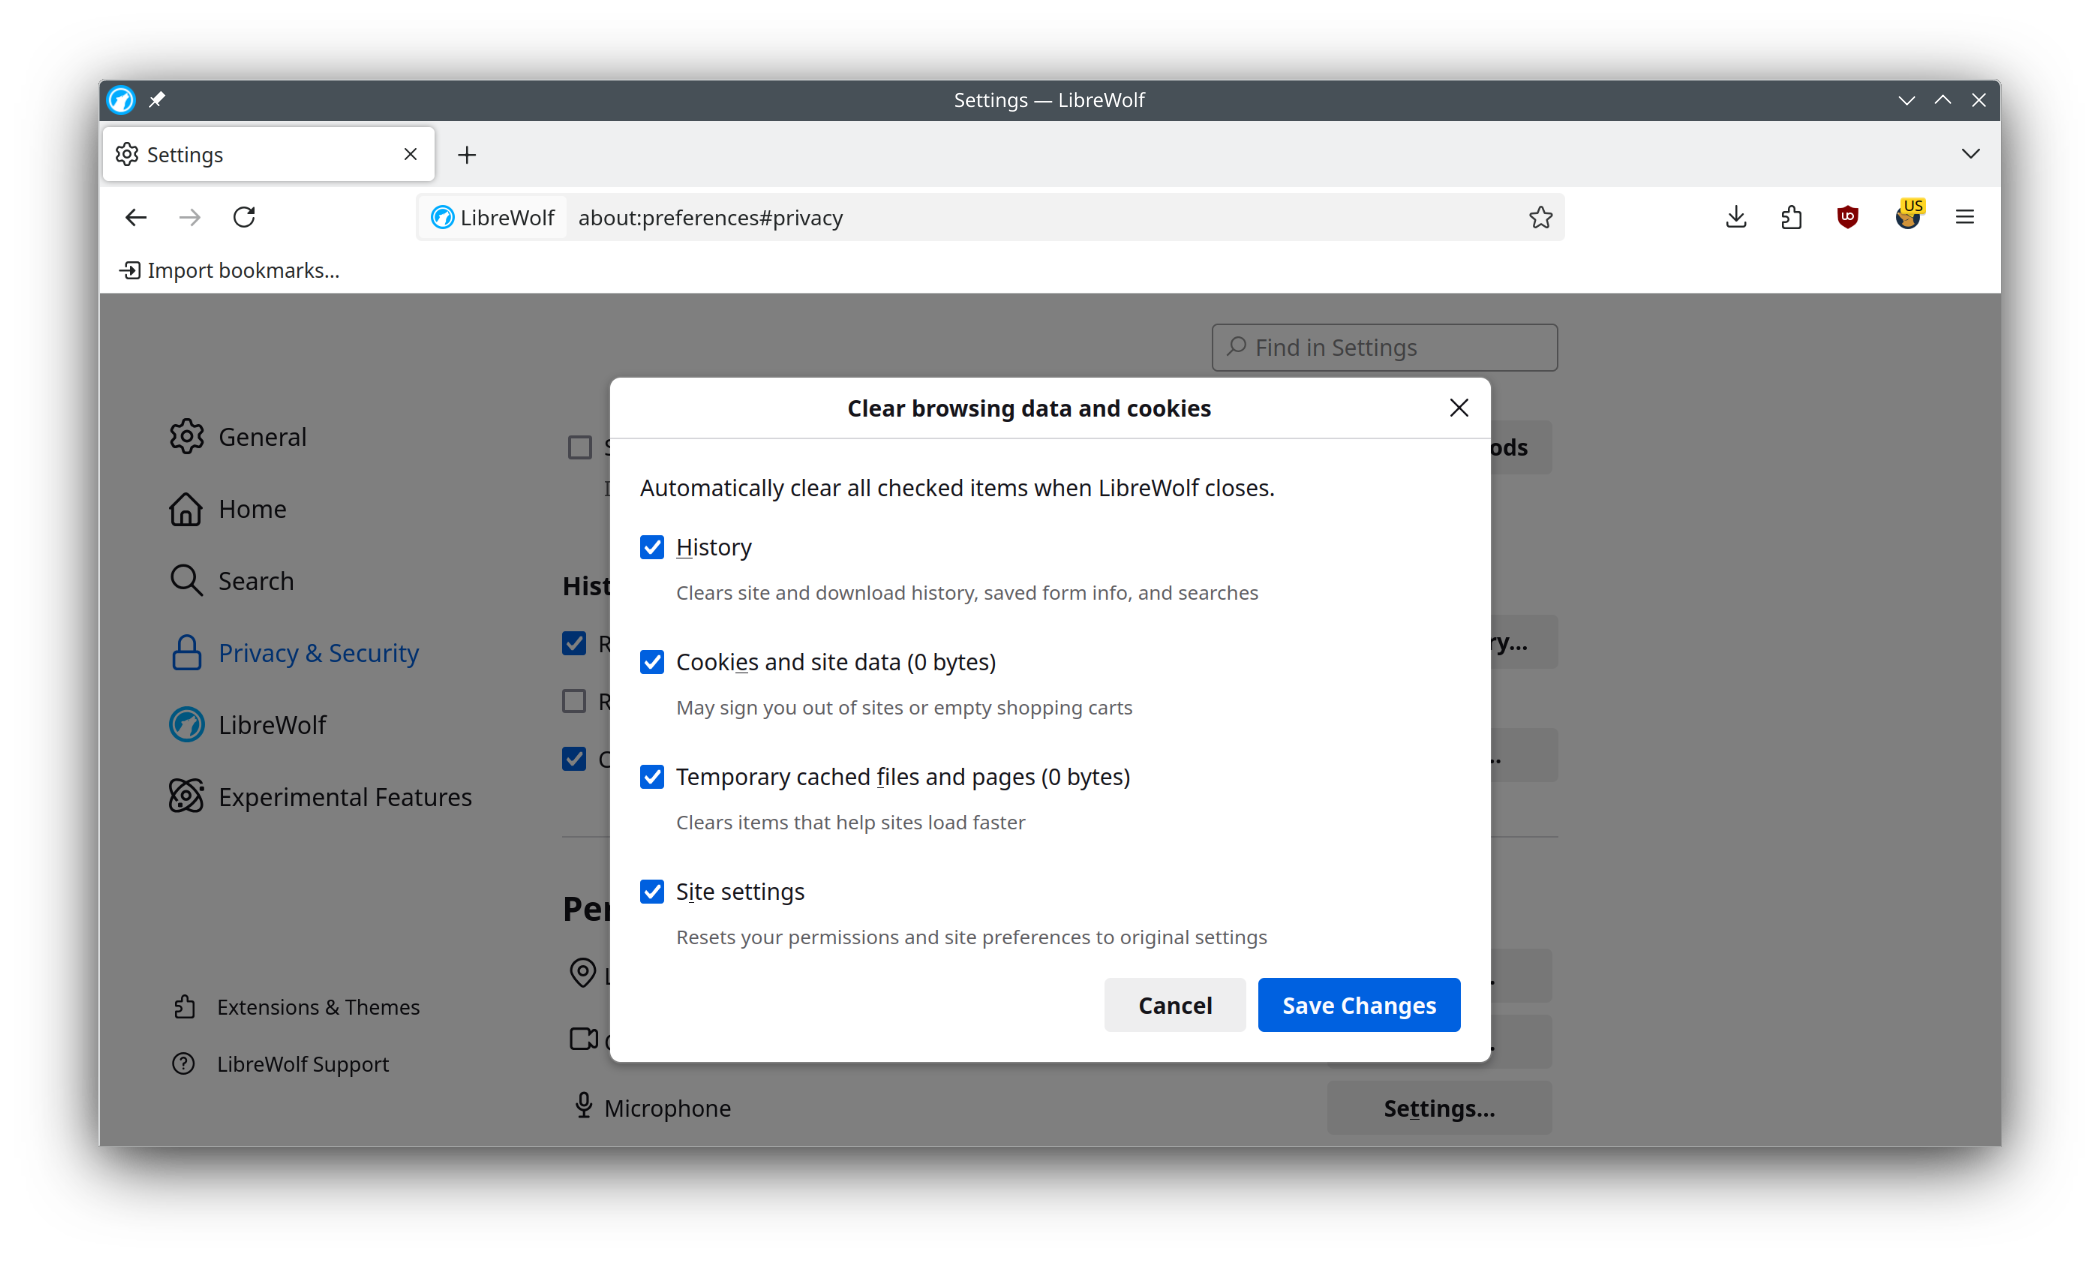Open the uBlock Origin shield
The height and width of the screenshot is (1263, 2099).
tap(1848, 217)
